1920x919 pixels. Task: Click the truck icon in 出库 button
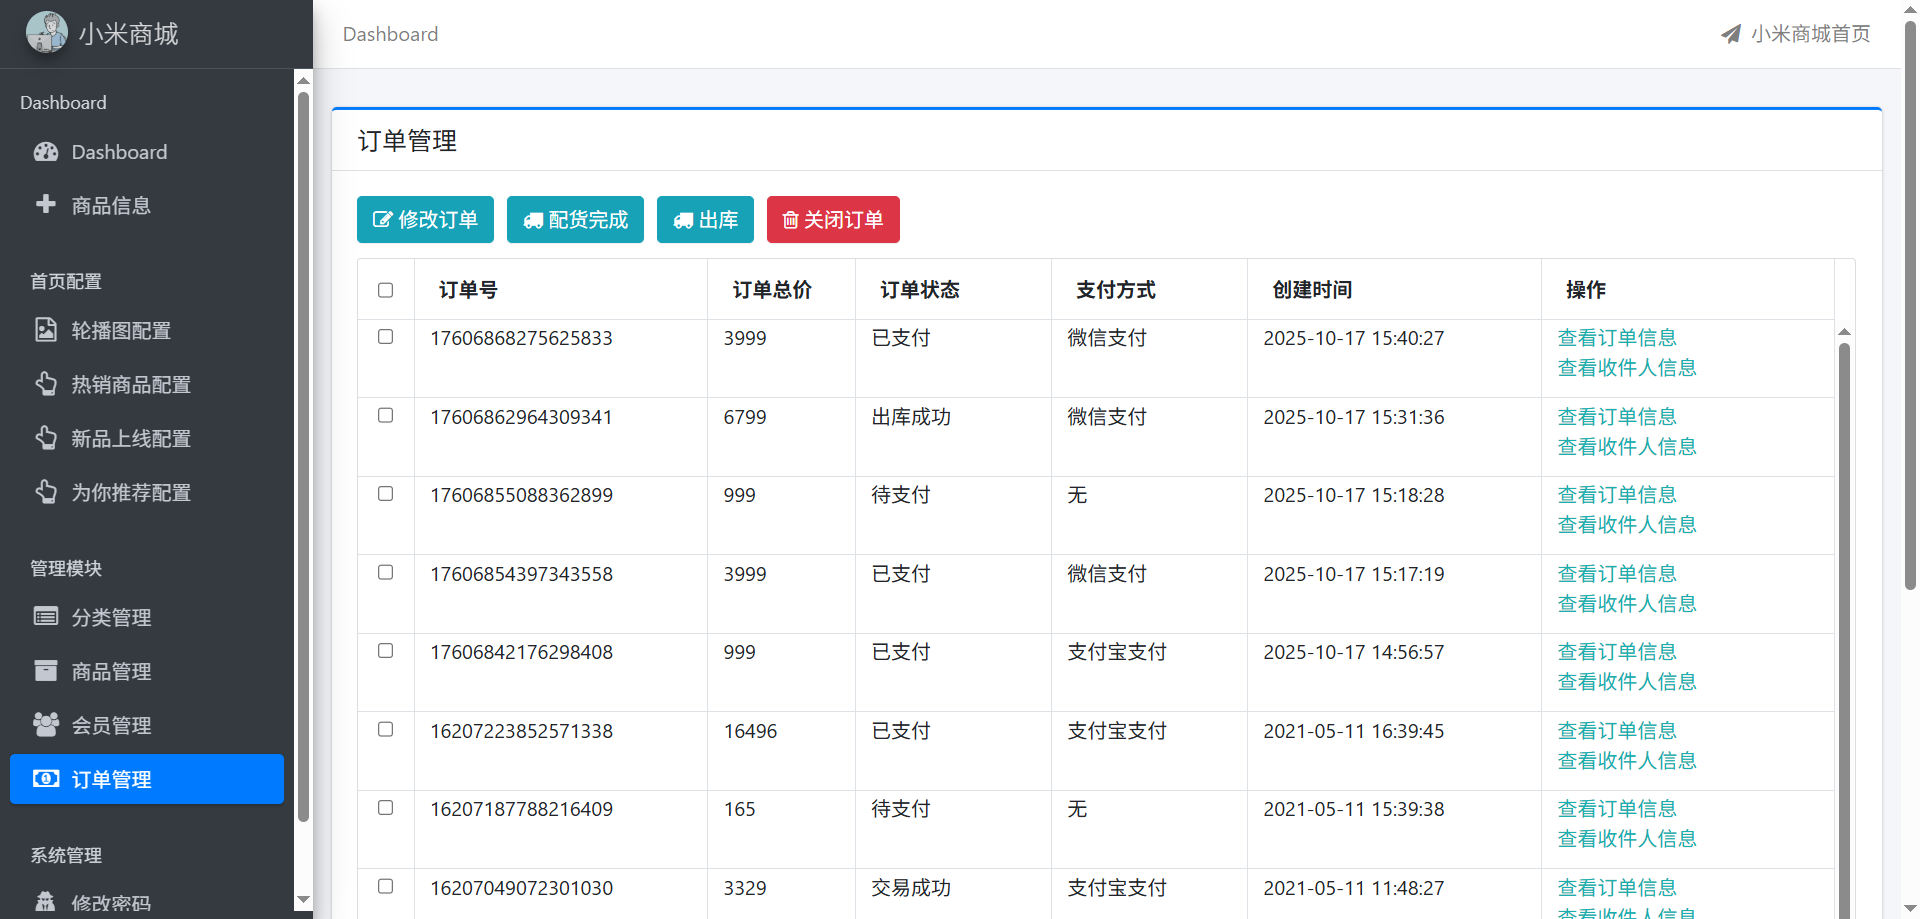pyautogui.click(x=683, y=220)
